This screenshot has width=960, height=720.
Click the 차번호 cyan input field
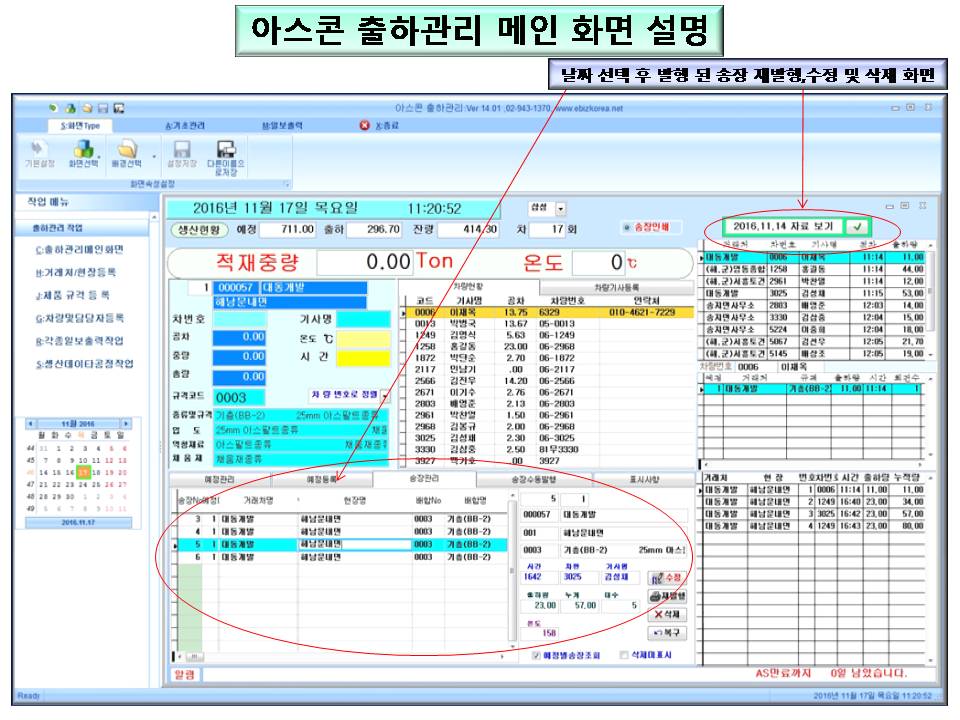pyautogui.click(x=239, y=319)
